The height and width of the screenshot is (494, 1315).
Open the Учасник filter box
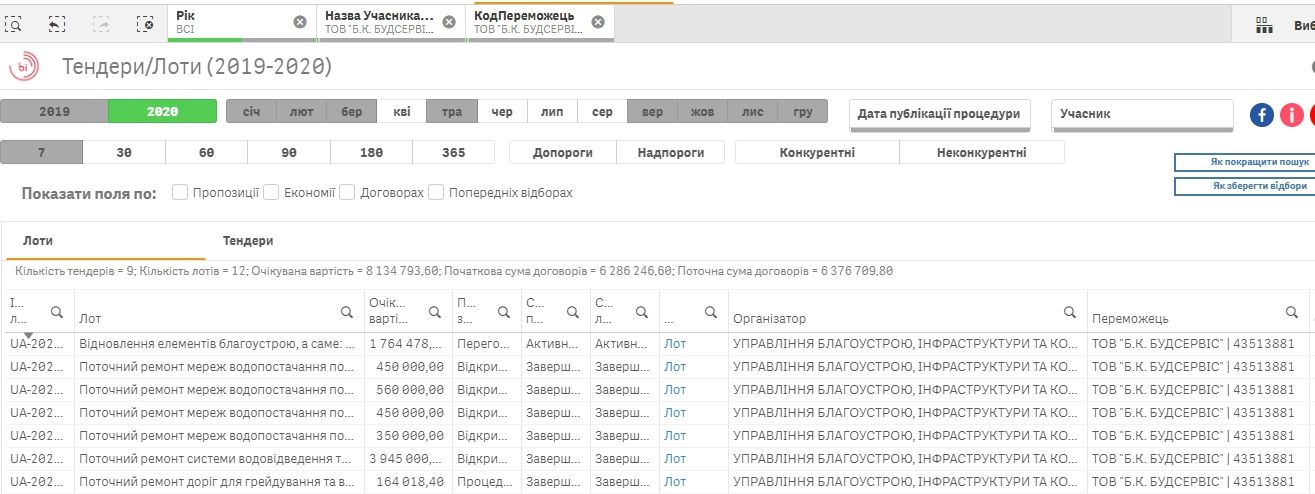click(1142, 114)
